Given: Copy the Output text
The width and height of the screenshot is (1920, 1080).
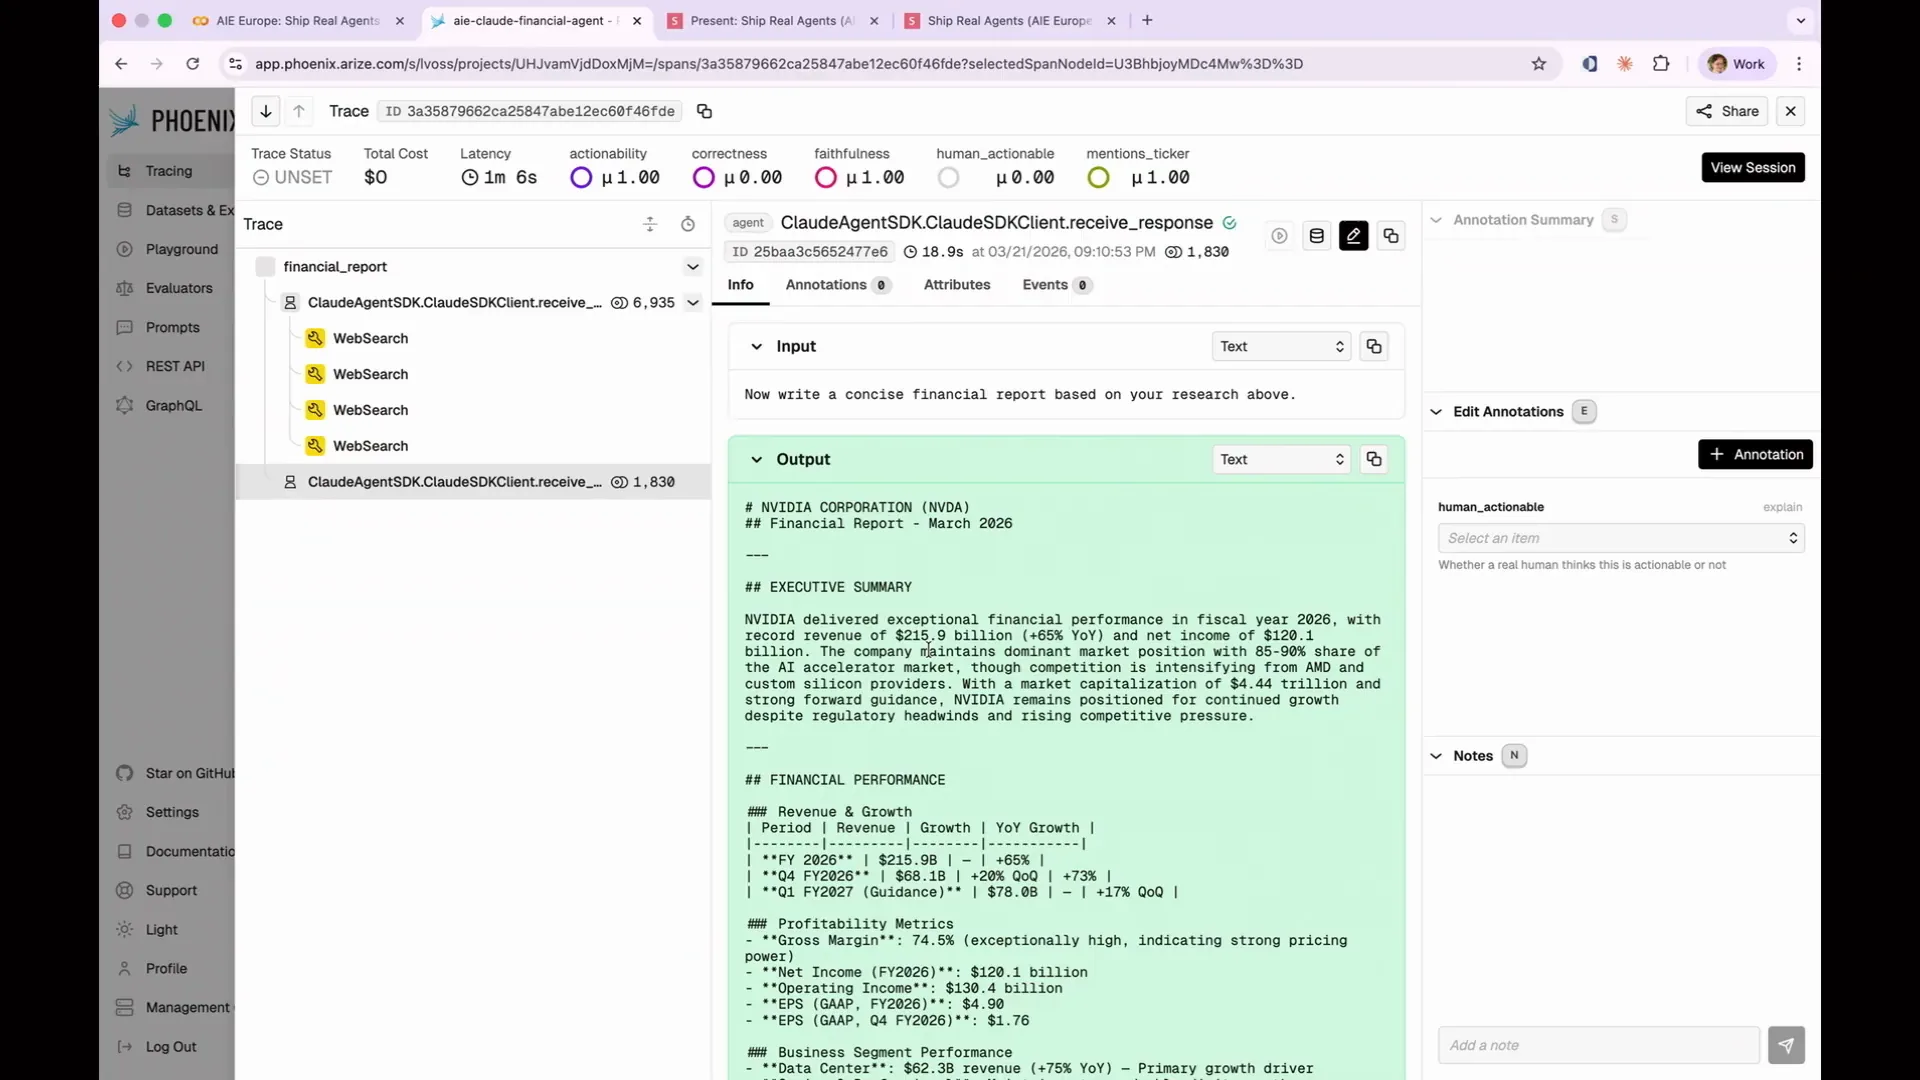Looking at the screenshot, I should [x=1374, y=460].
